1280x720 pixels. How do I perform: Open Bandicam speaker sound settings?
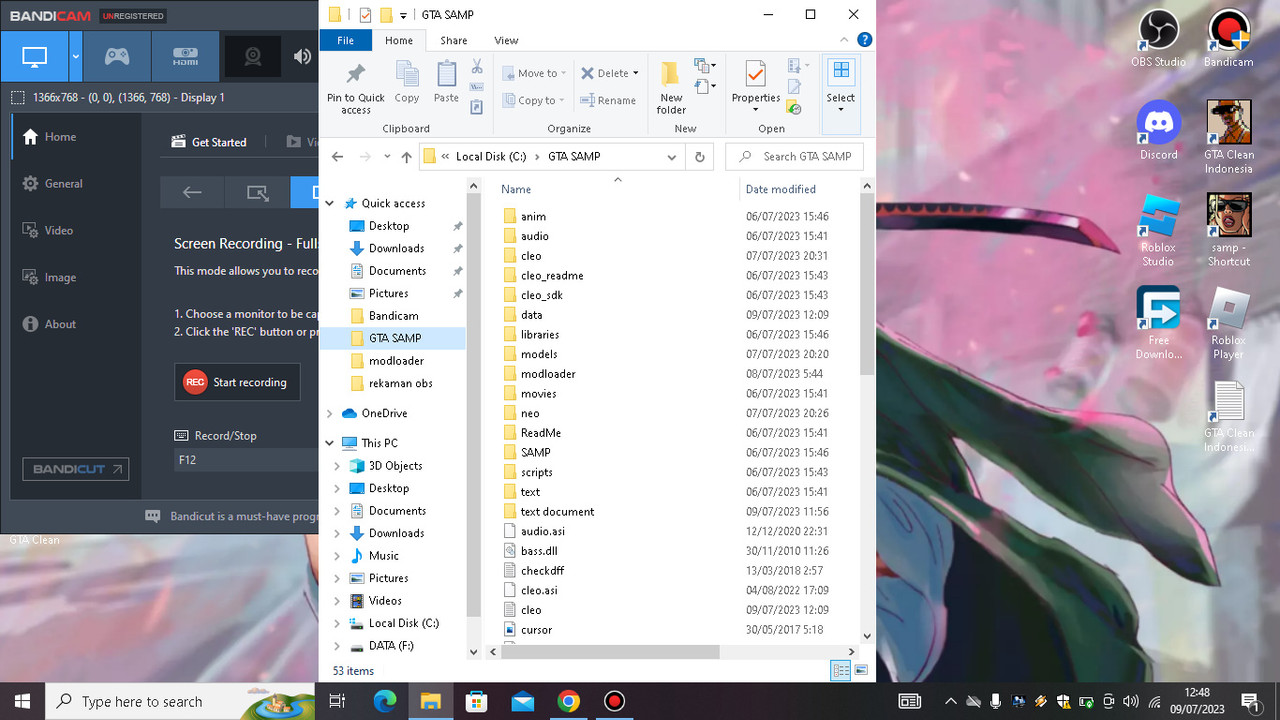[x=302, y=56]
